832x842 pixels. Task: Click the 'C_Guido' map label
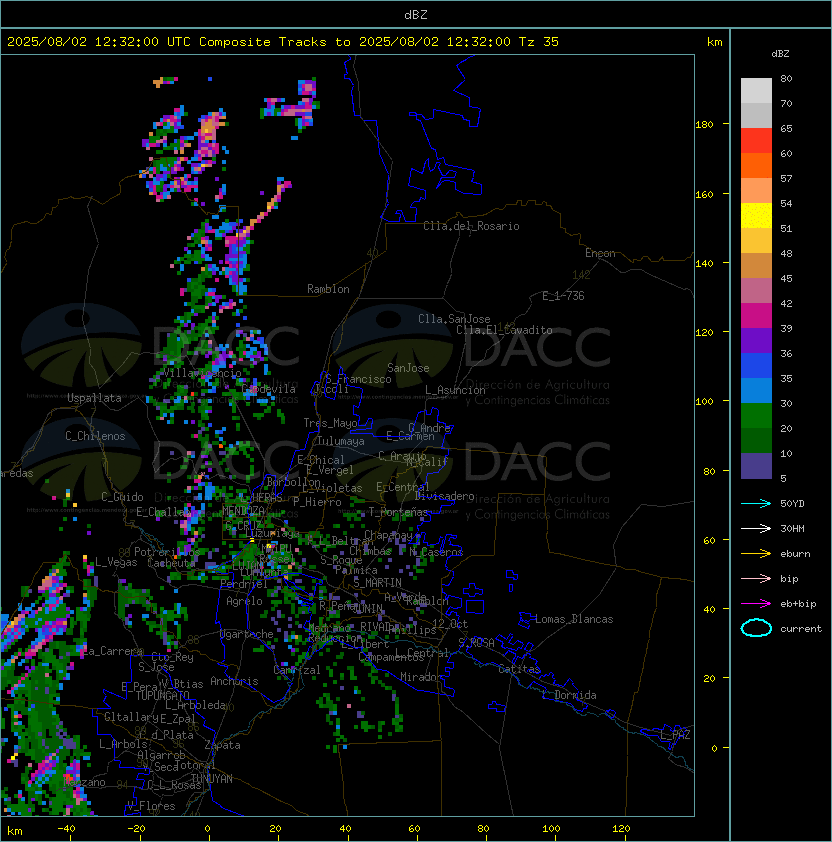[x=122, y=497]
